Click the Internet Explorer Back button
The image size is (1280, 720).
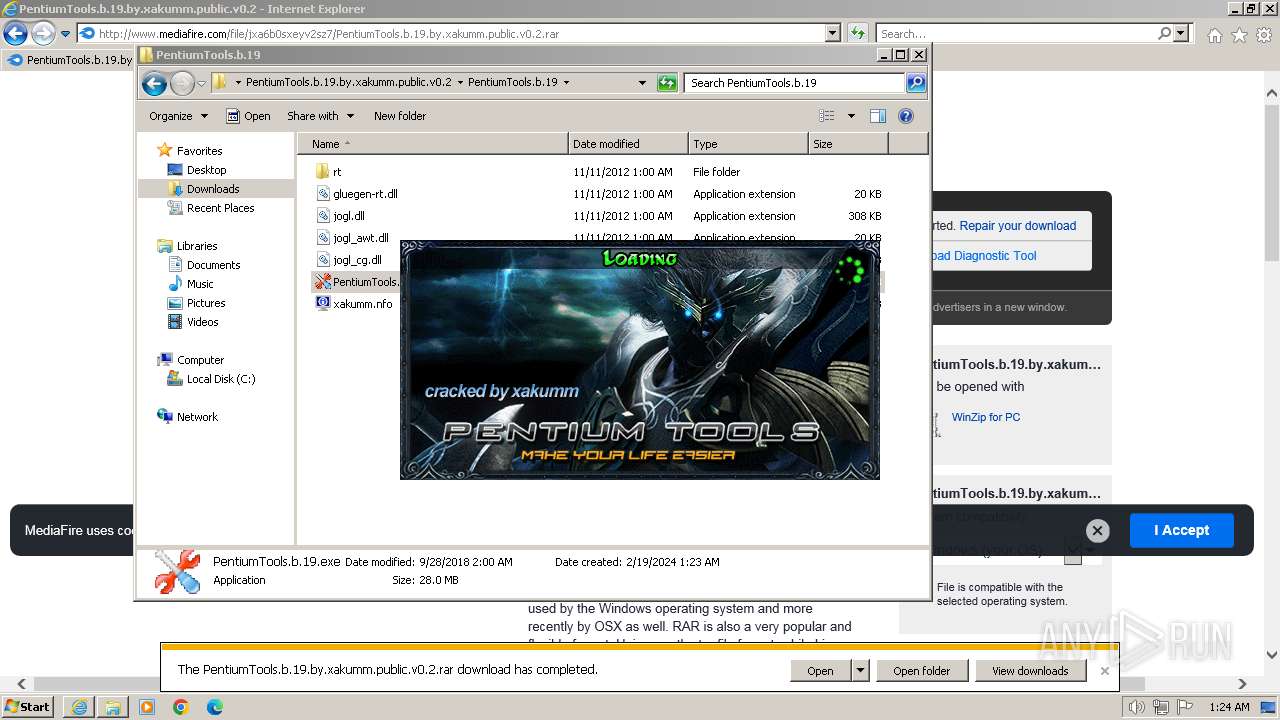(15, 34)
